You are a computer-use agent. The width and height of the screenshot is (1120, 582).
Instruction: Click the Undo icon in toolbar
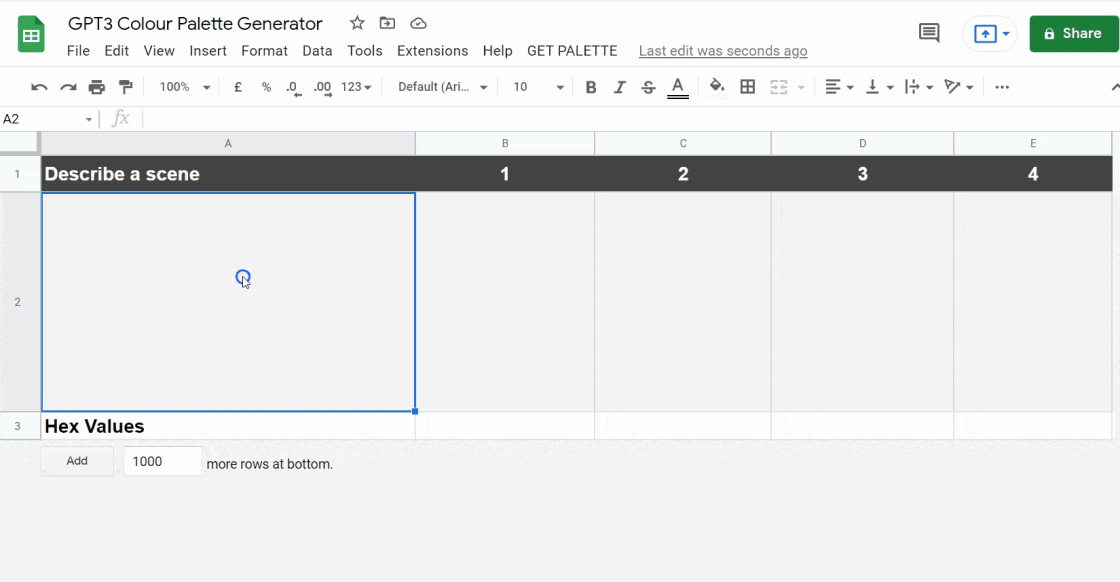point(39,88)
